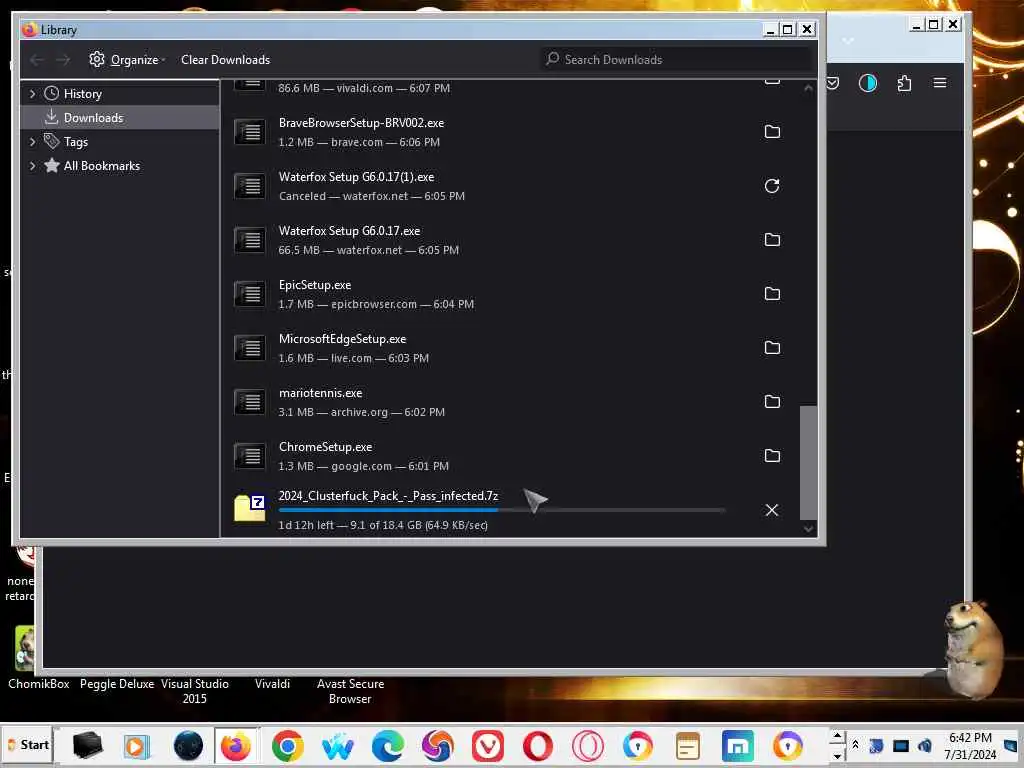Go forward in Library navigation
The width and height of the screenshot is (1024, 768).
click(63, 59)
